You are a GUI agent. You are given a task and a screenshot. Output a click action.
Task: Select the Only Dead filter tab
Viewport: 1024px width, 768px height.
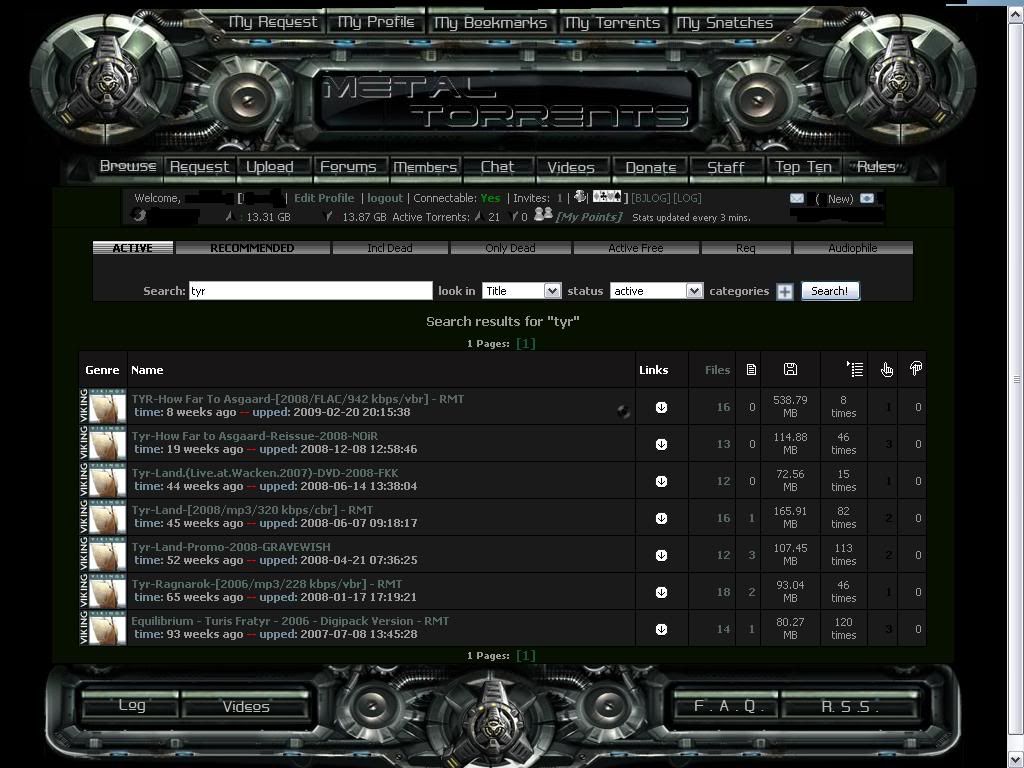pyautogui.click(x=510, y=248)
